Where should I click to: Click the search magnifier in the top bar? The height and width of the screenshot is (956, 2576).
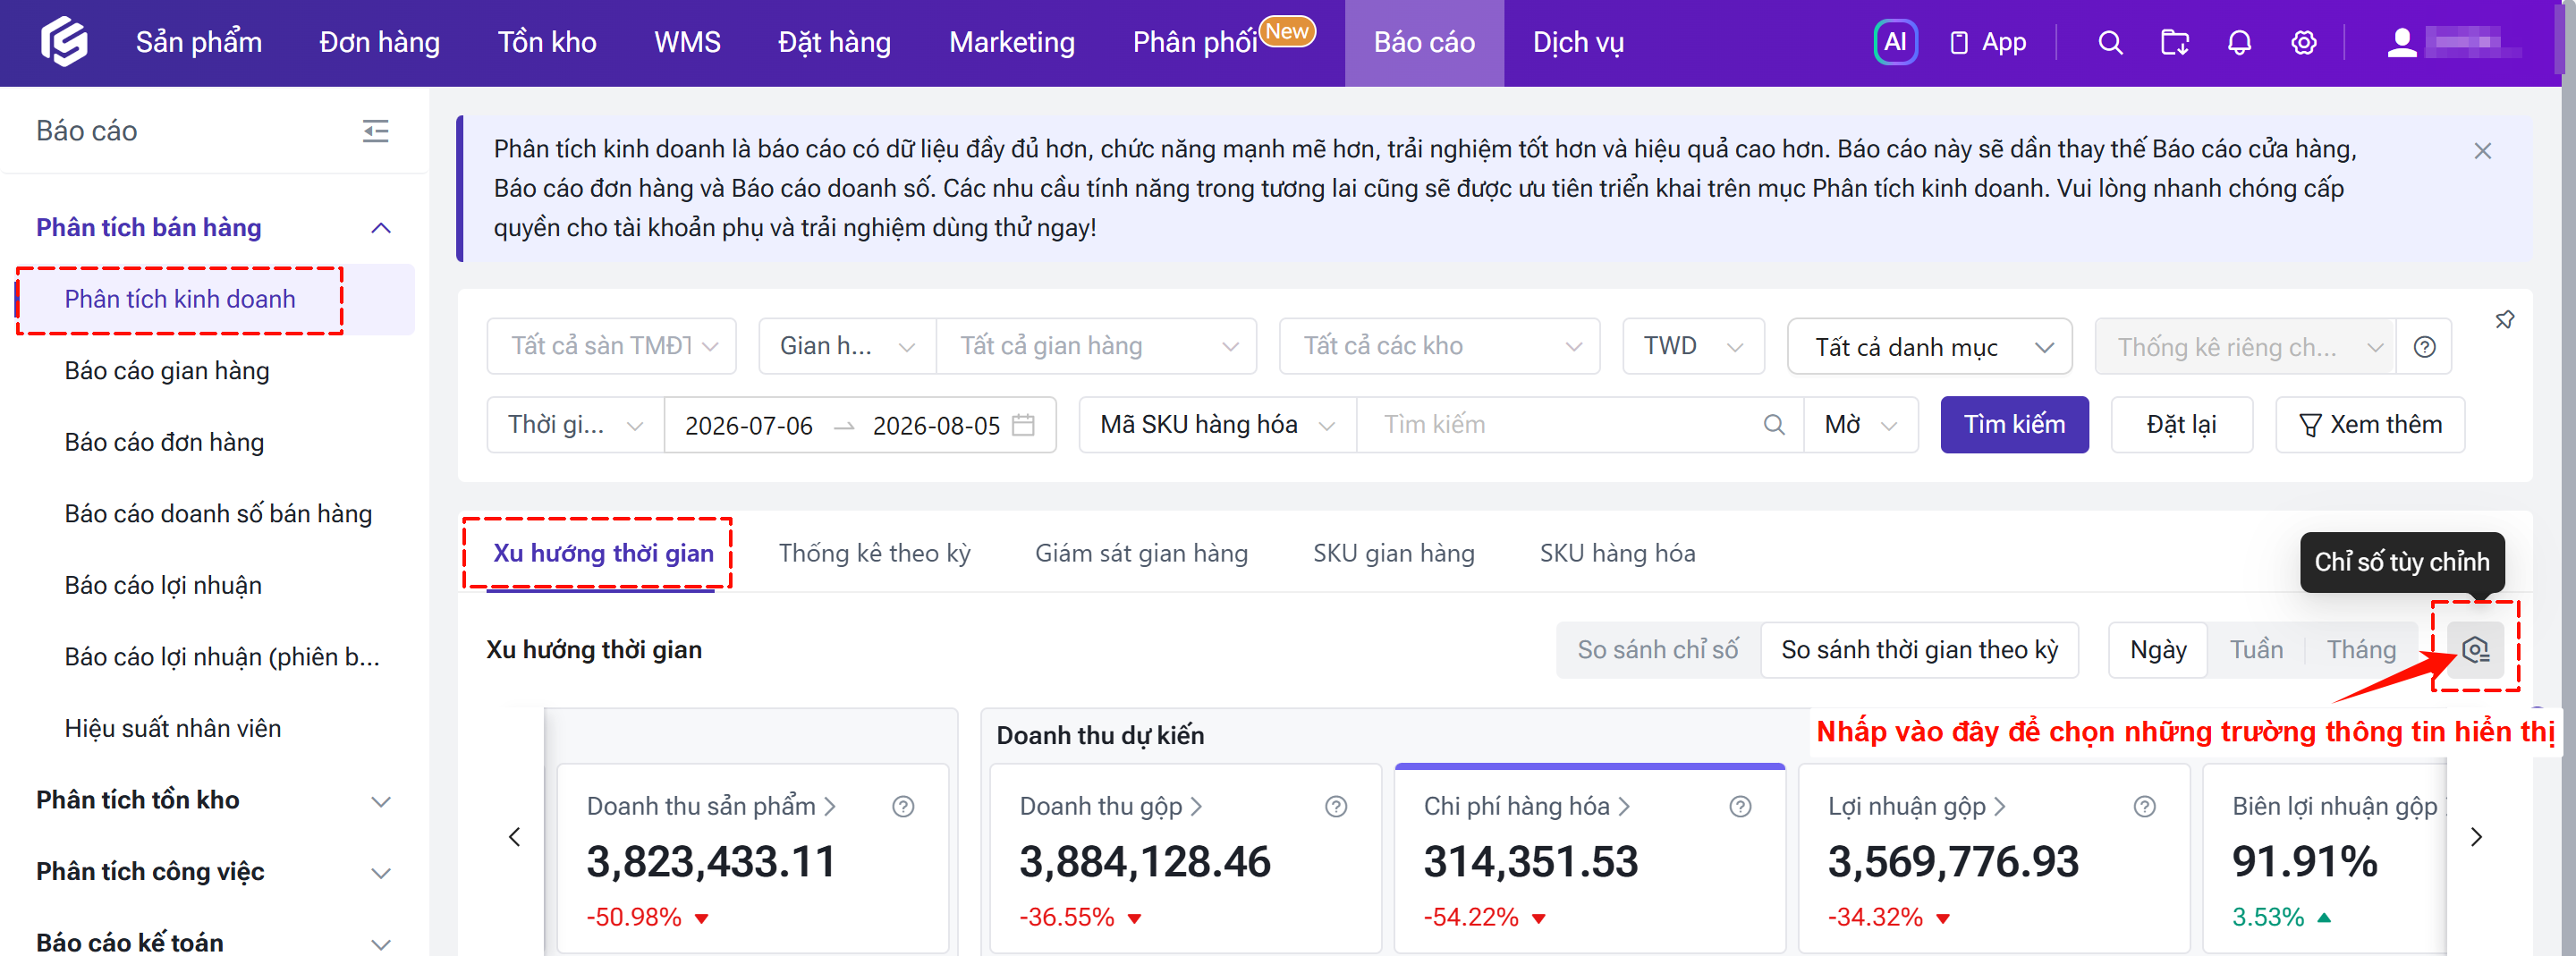click(2110, 42)
